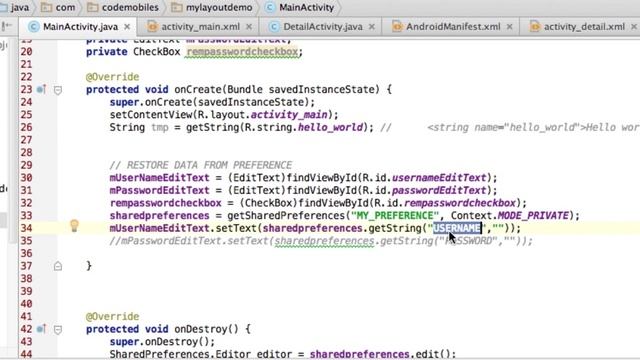Close the DetailActivity.java tab

pyautogui.click(x=371, y=27)
